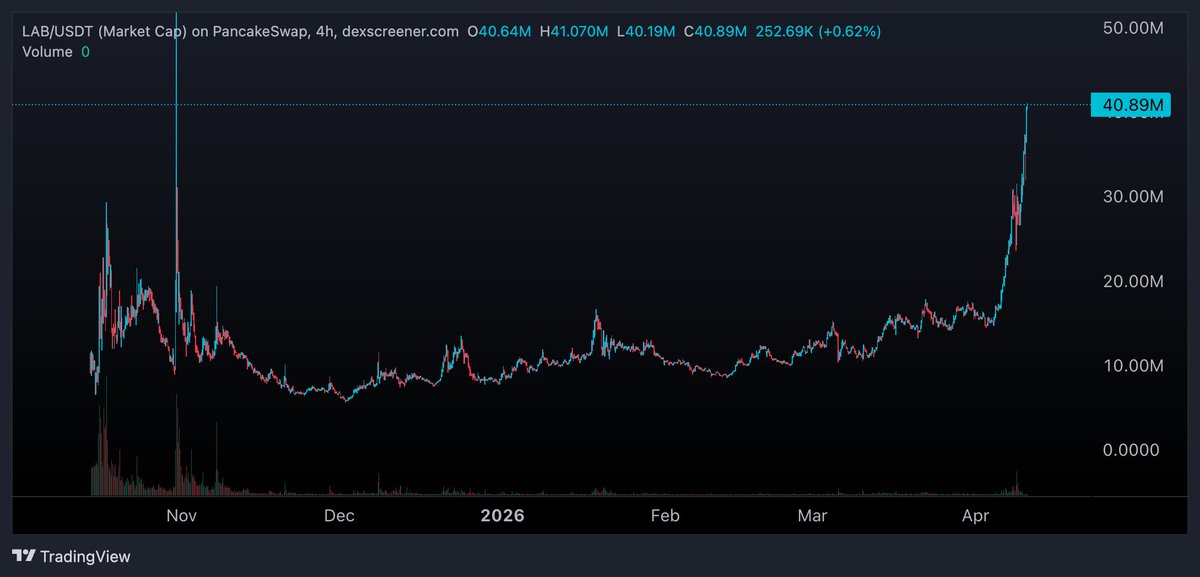Click the 0.0000 price axis label
The height and width of the screenshot is (577, 1200).
[1132, 451]
